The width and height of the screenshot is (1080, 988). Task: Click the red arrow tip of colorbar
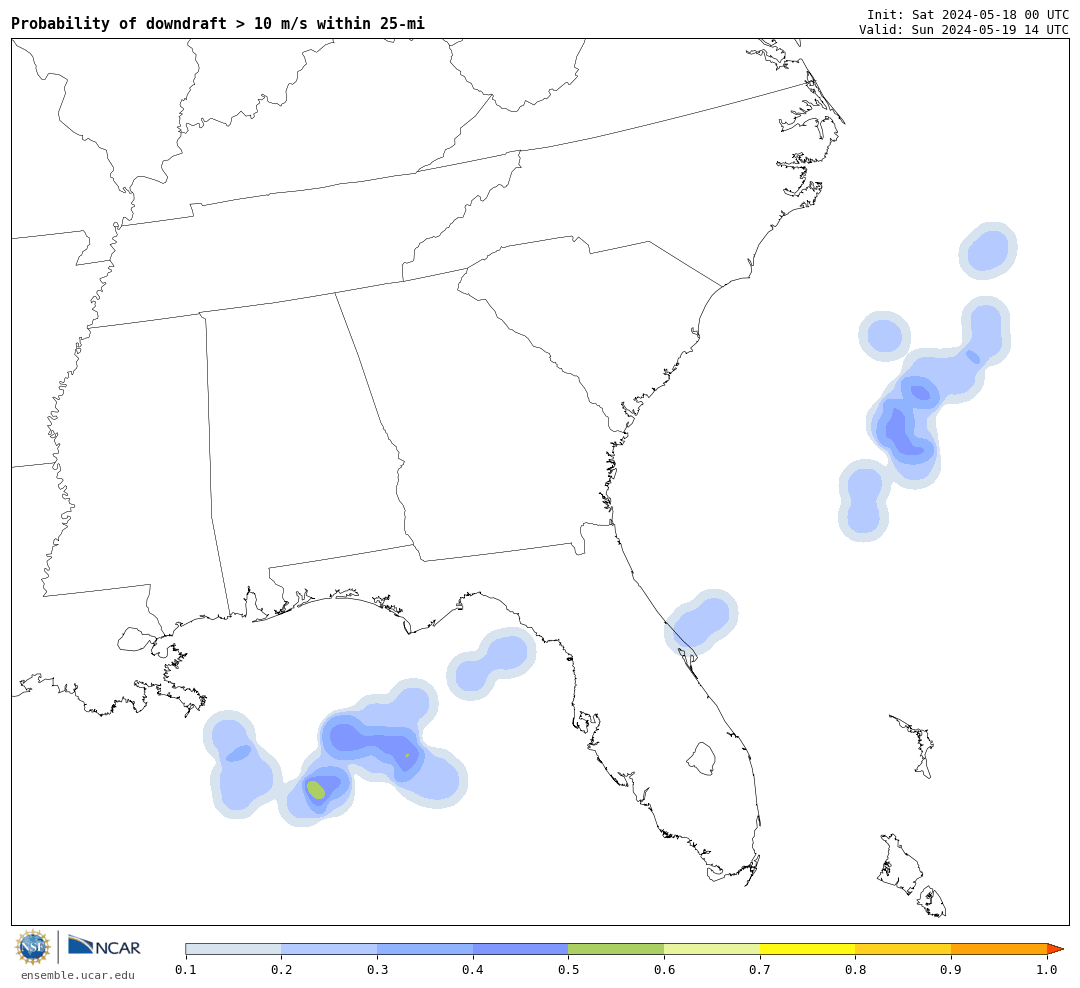[1055, 949]
